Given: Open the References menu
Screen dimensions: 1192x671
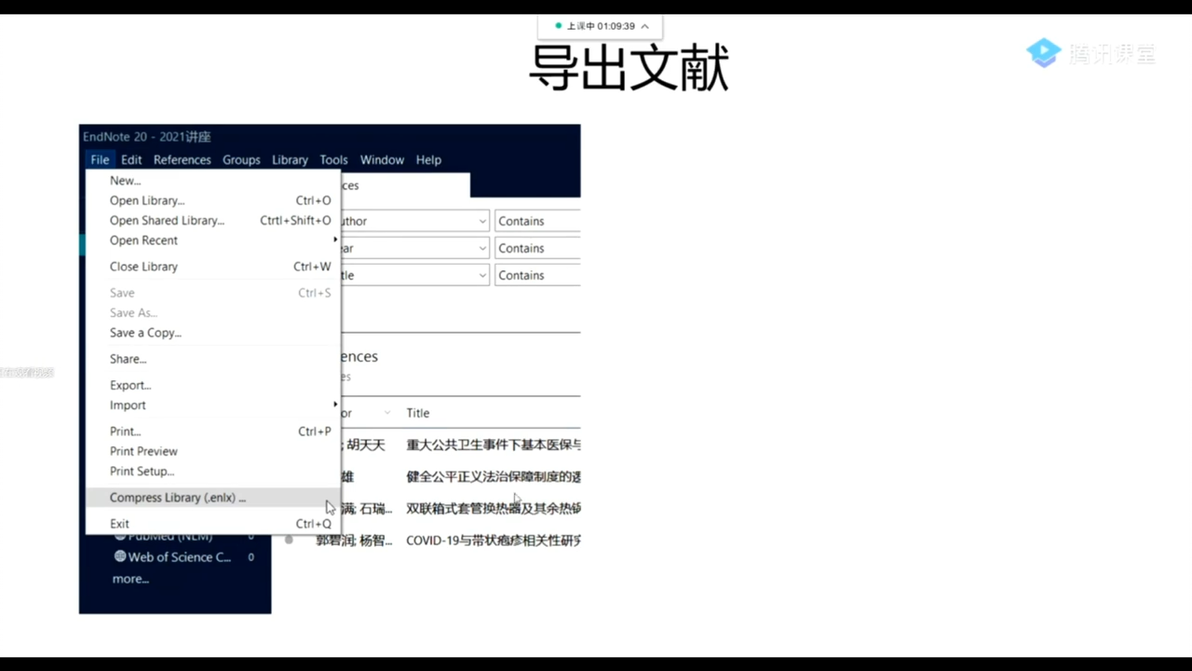Looking at the screenshot, I should pyautogui.click(x=182, y=160).
